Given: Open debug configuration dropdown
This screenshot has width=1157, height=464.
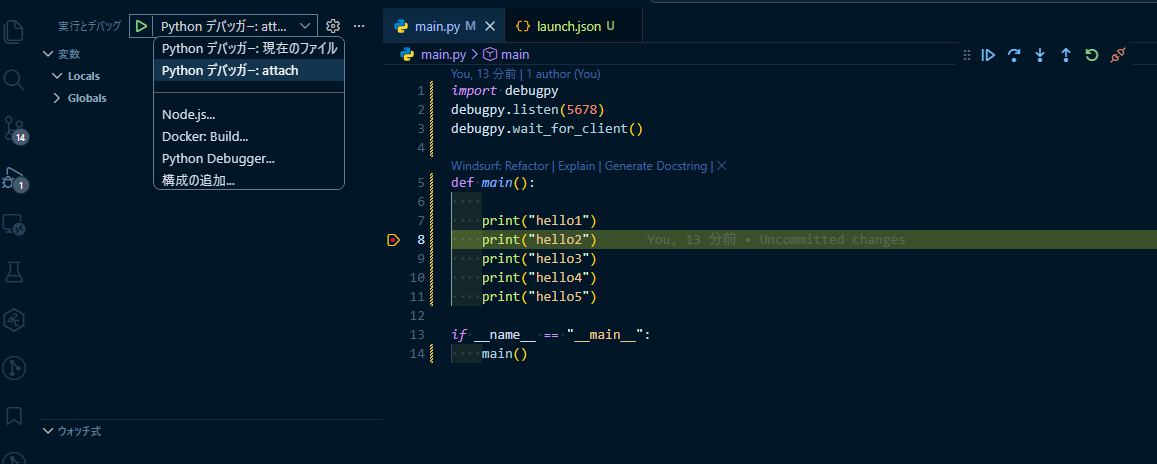Looking at the screenshot, I should pyautogui.click(x=235, y=26).
